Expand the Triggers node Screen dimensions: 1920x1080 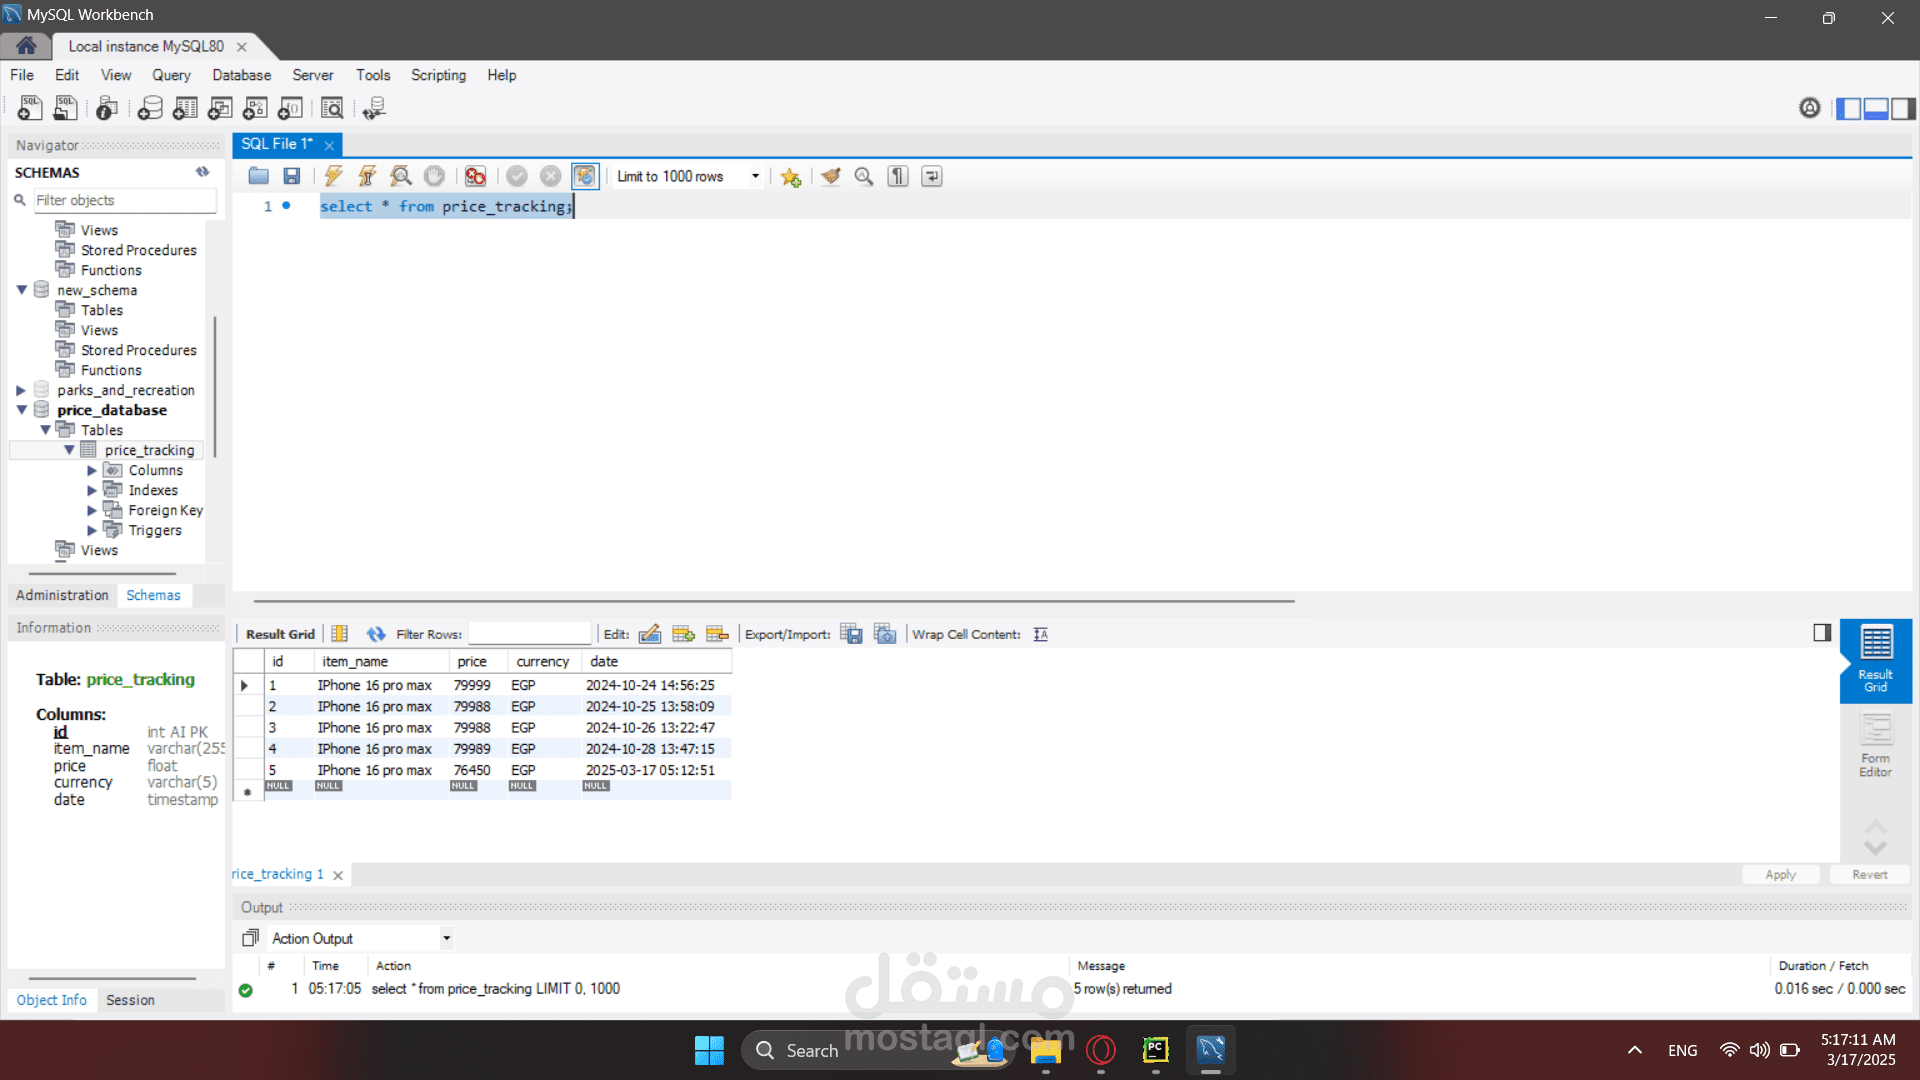[x=92, y=530]
